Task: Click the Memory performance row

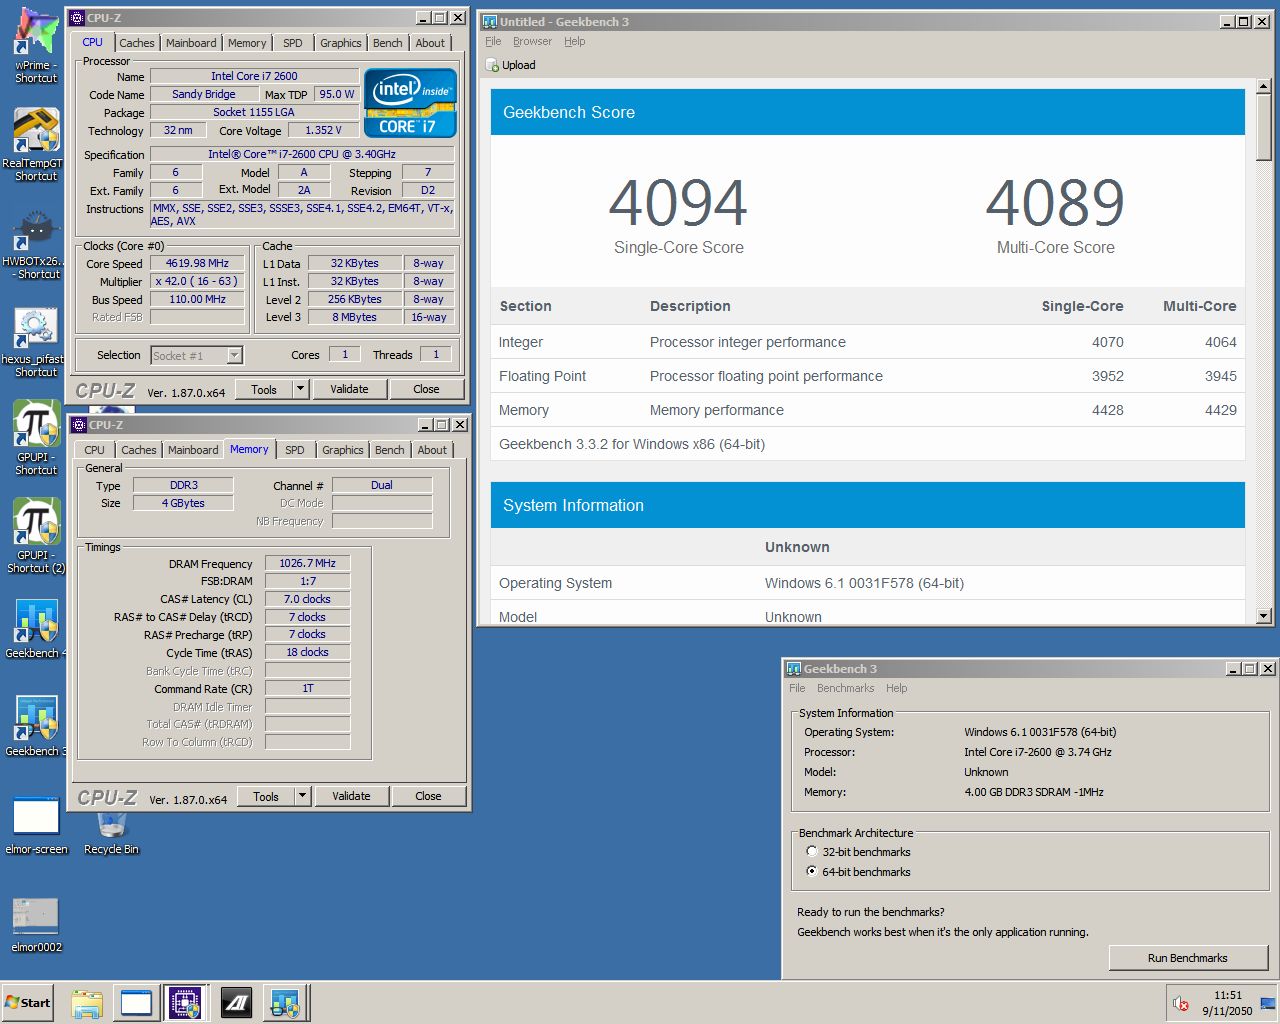Action: 868,410
